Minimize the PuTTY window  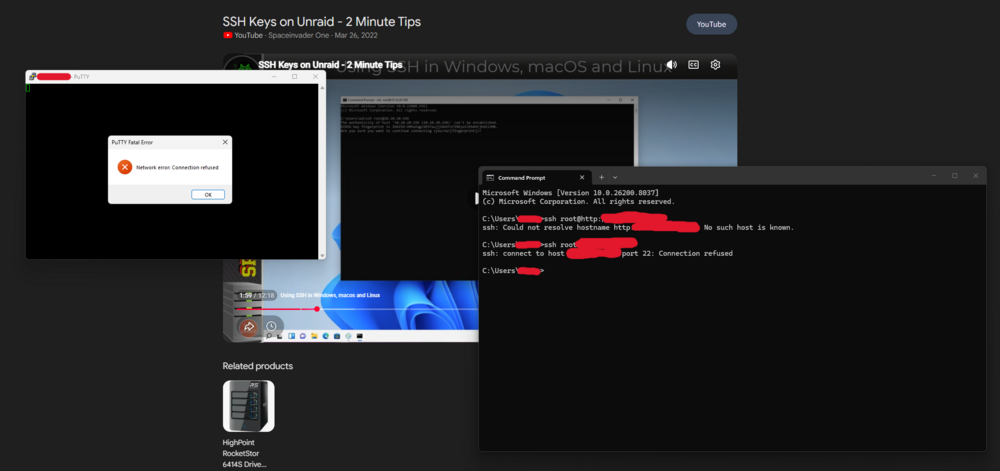(274, 76)
